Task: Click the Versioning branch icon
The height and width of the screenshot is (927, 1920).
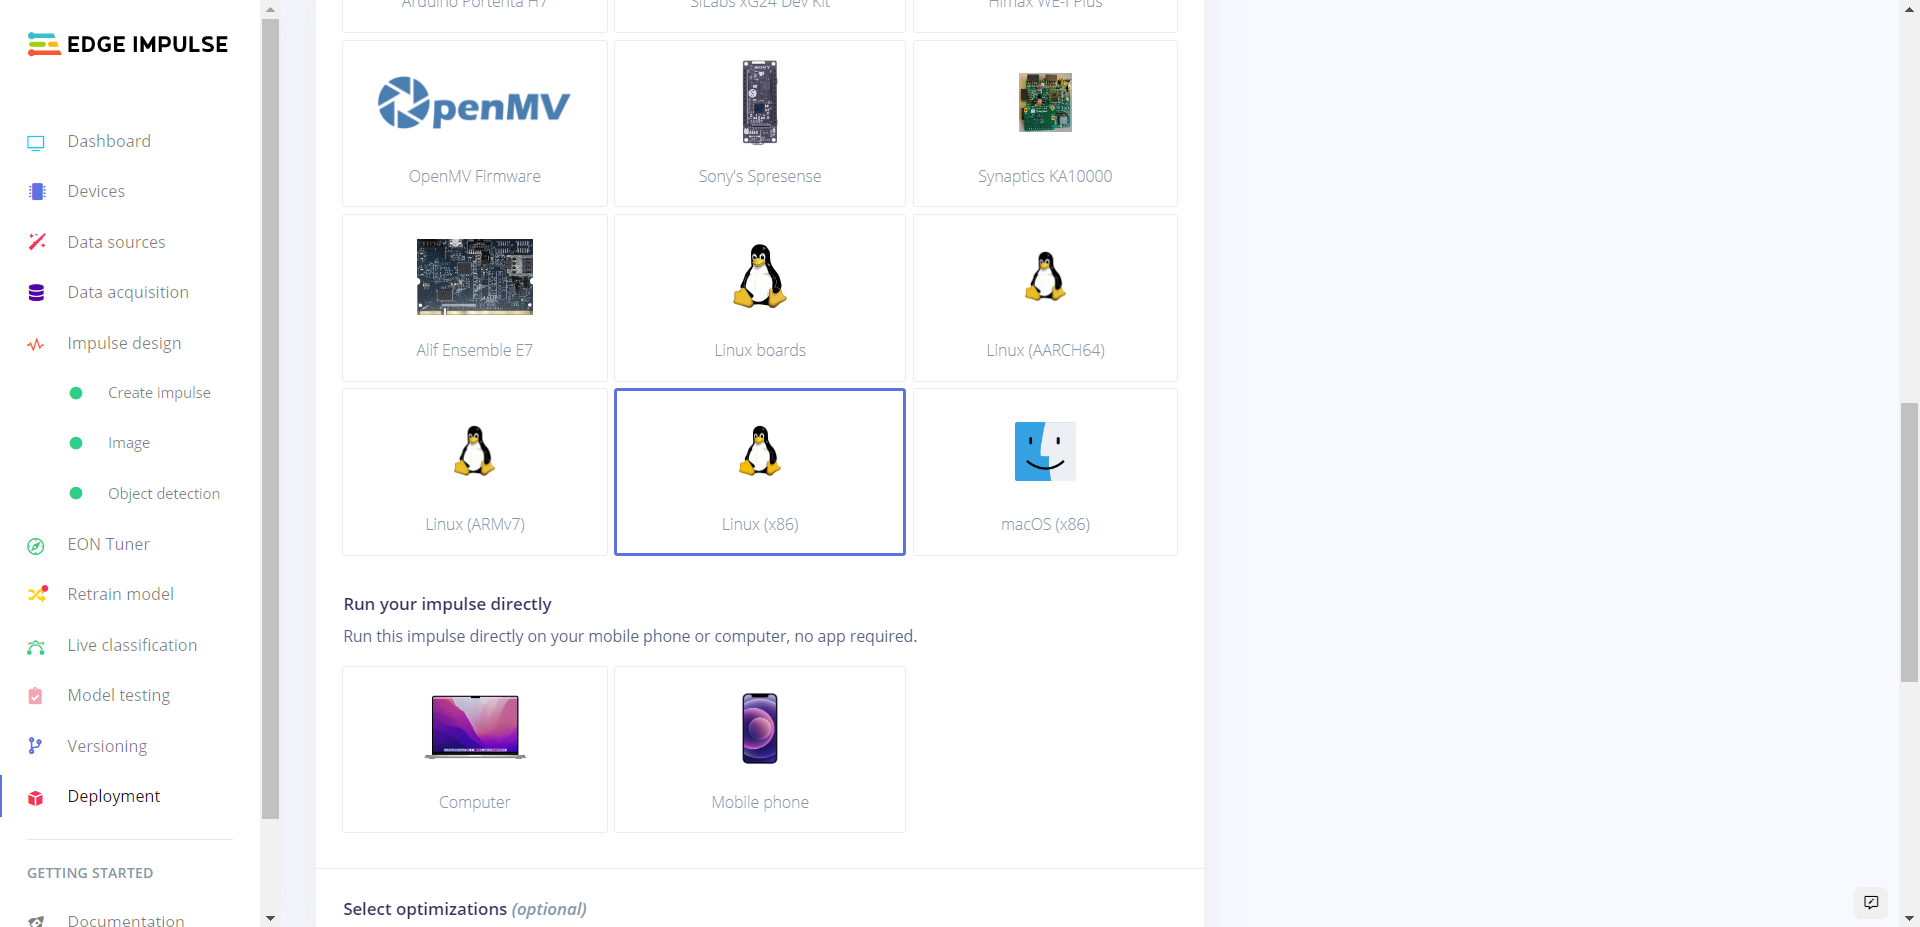Action: 35,746
